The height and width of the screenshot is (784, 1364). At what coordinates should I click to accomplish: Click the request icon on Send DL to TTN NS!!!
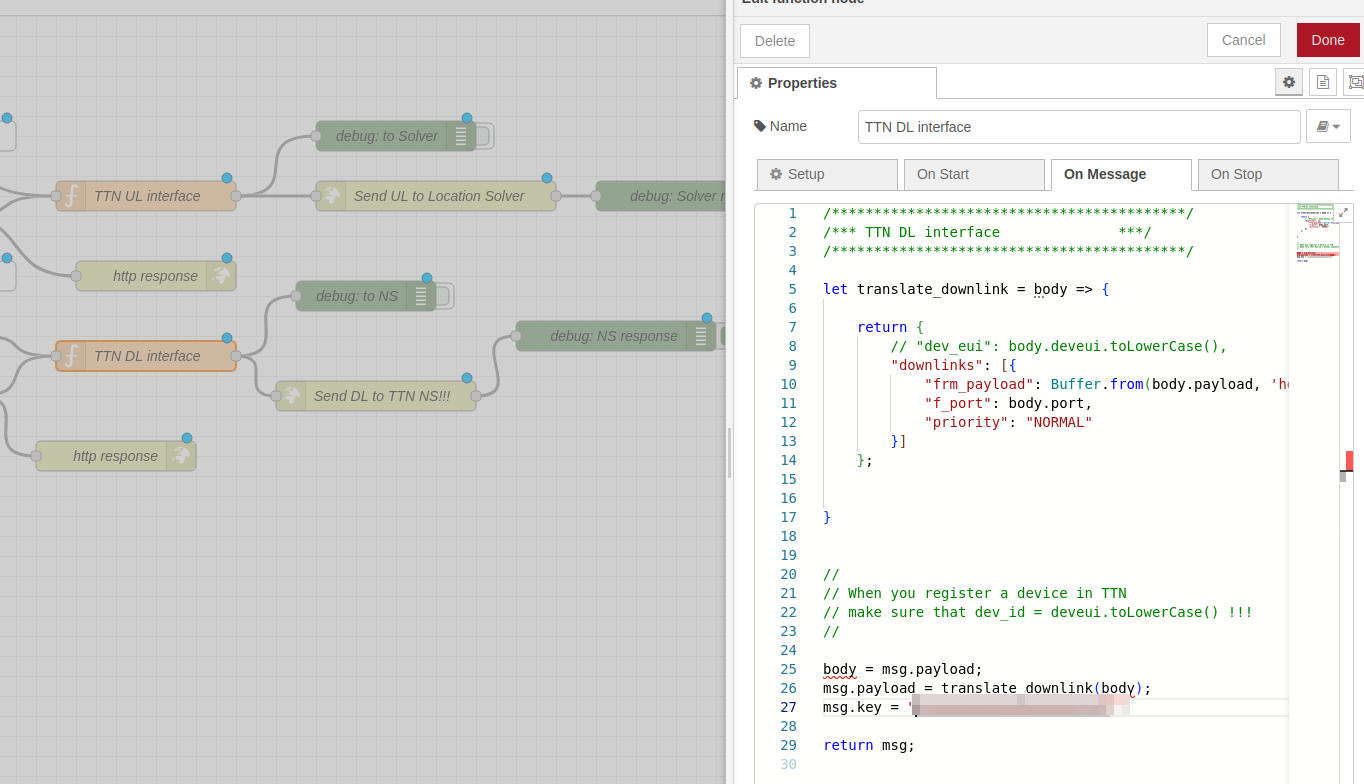click(x=291, y=396)
